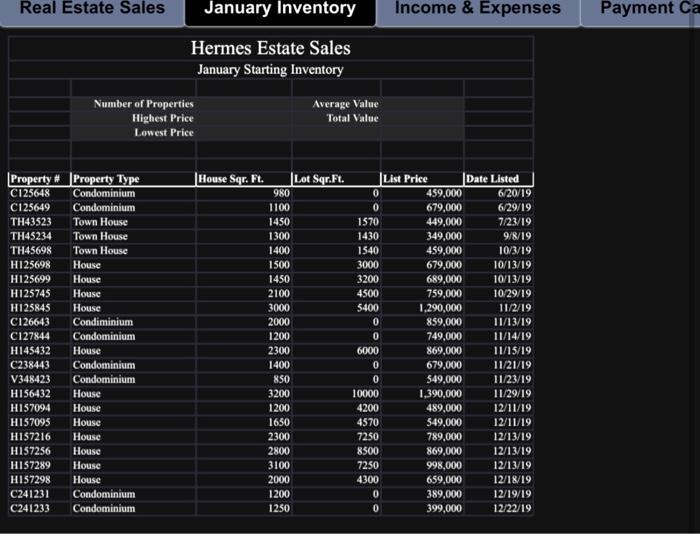Click the 389,000 list price cell

pos(422,494)
